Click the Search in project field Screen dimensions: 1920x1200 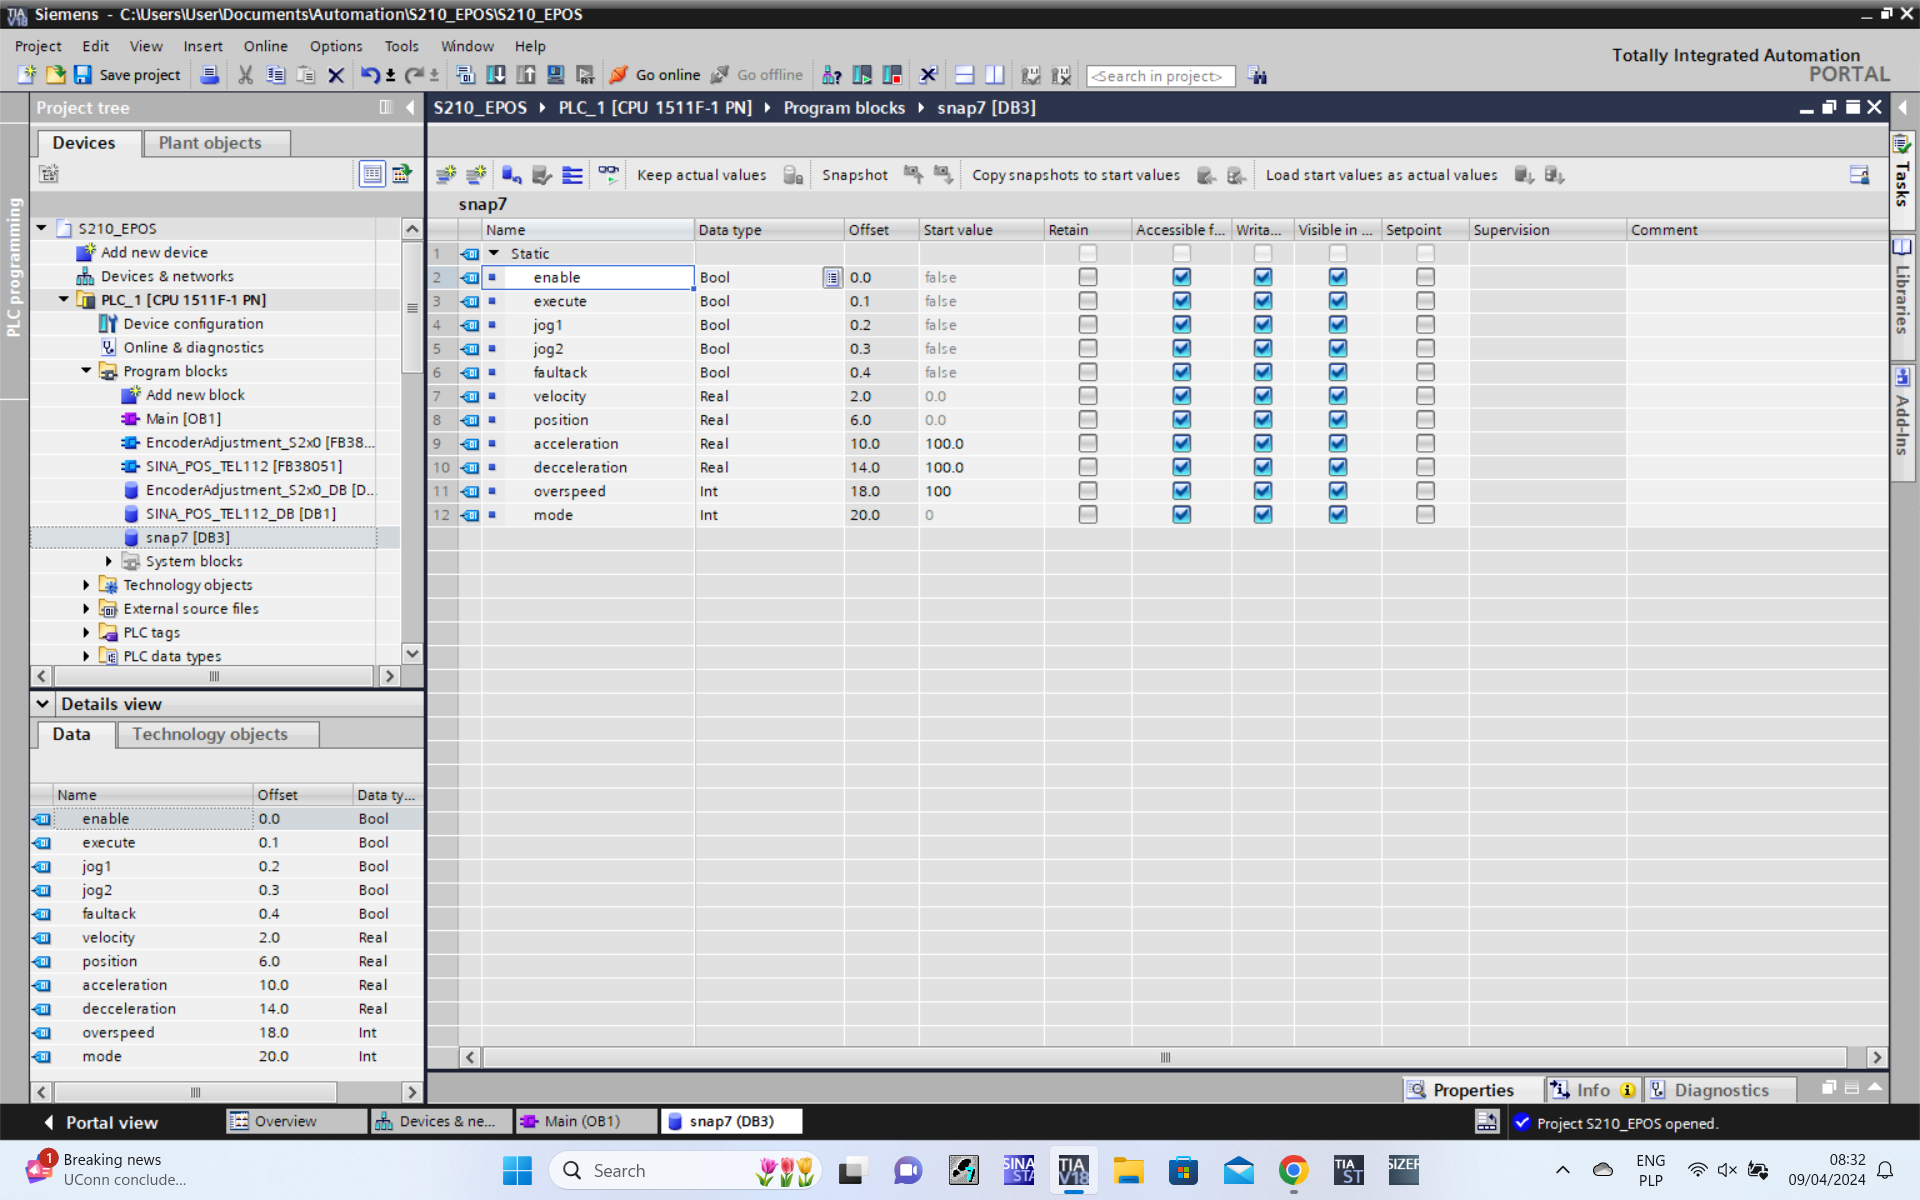coord(1160,76)
